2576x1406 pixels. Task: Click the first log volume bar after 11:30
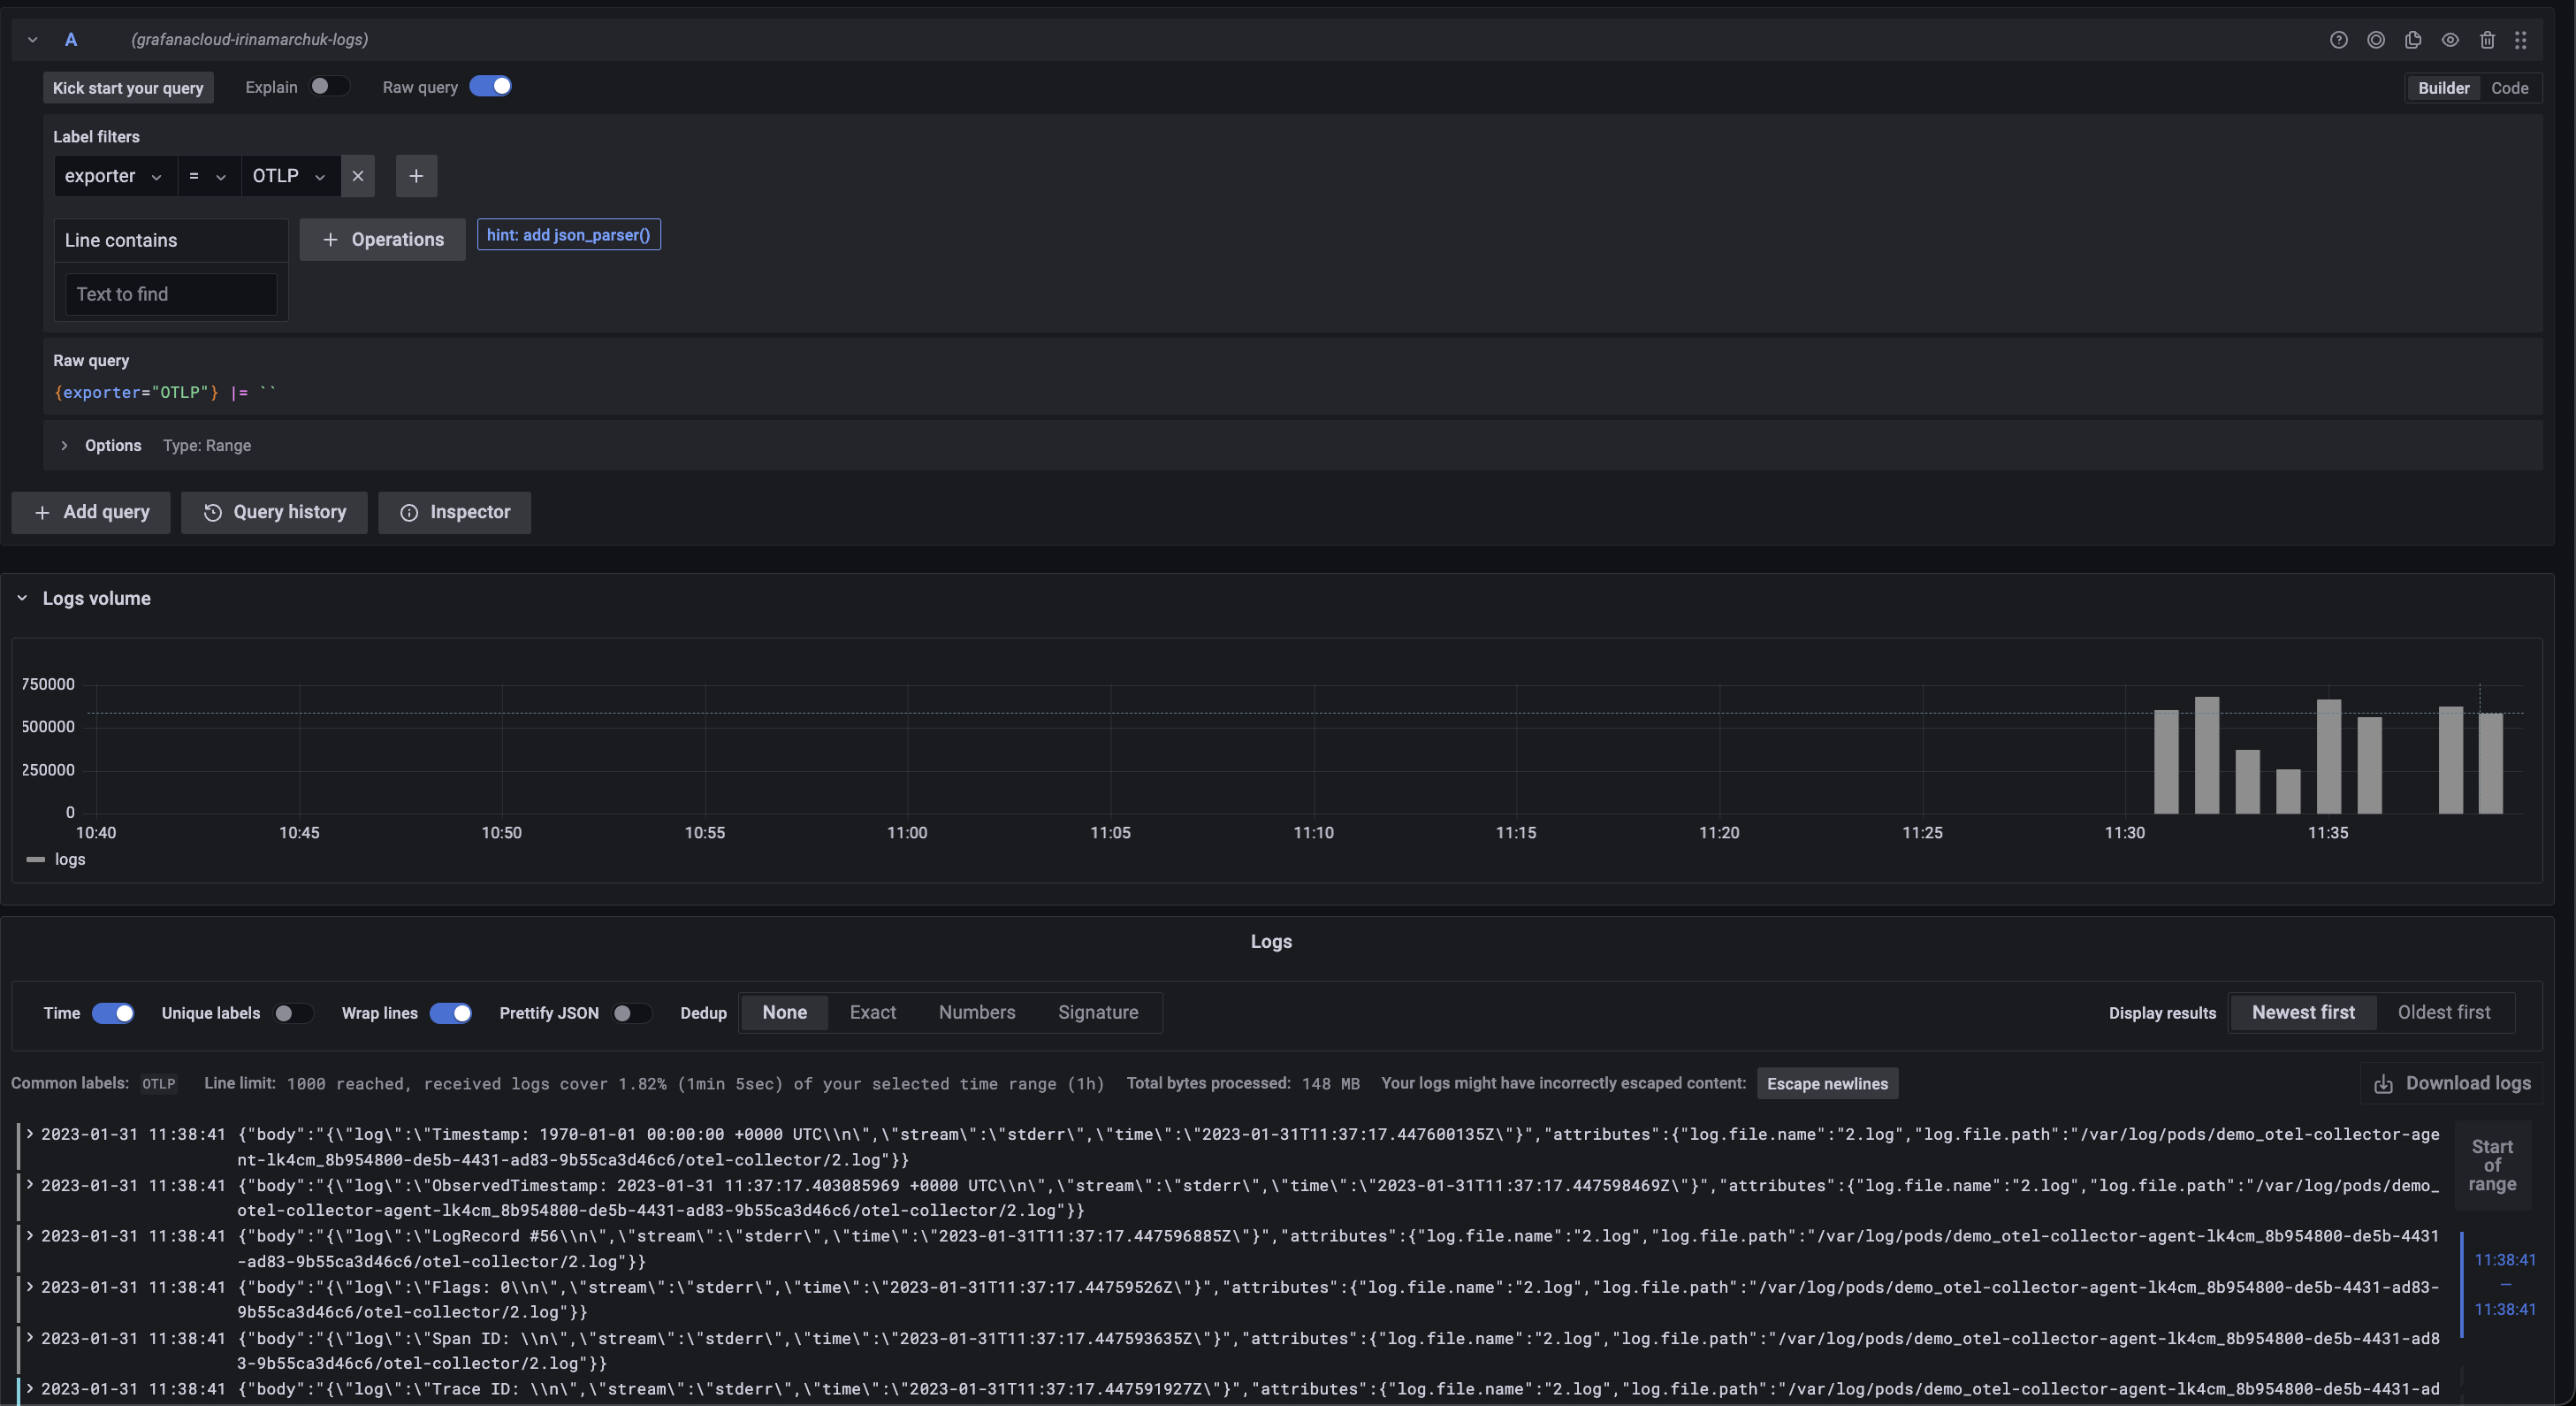pyautogui.click(x=2166, y=761)
